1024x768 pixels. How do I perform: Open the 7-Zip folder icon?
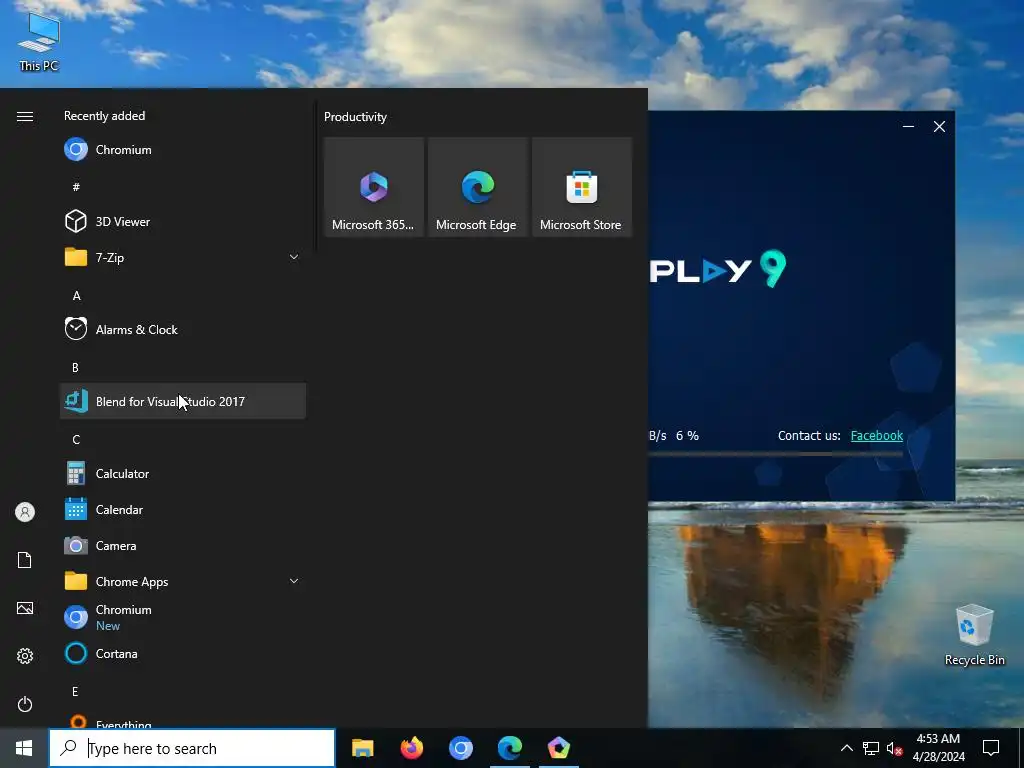[x=76, y=257]
